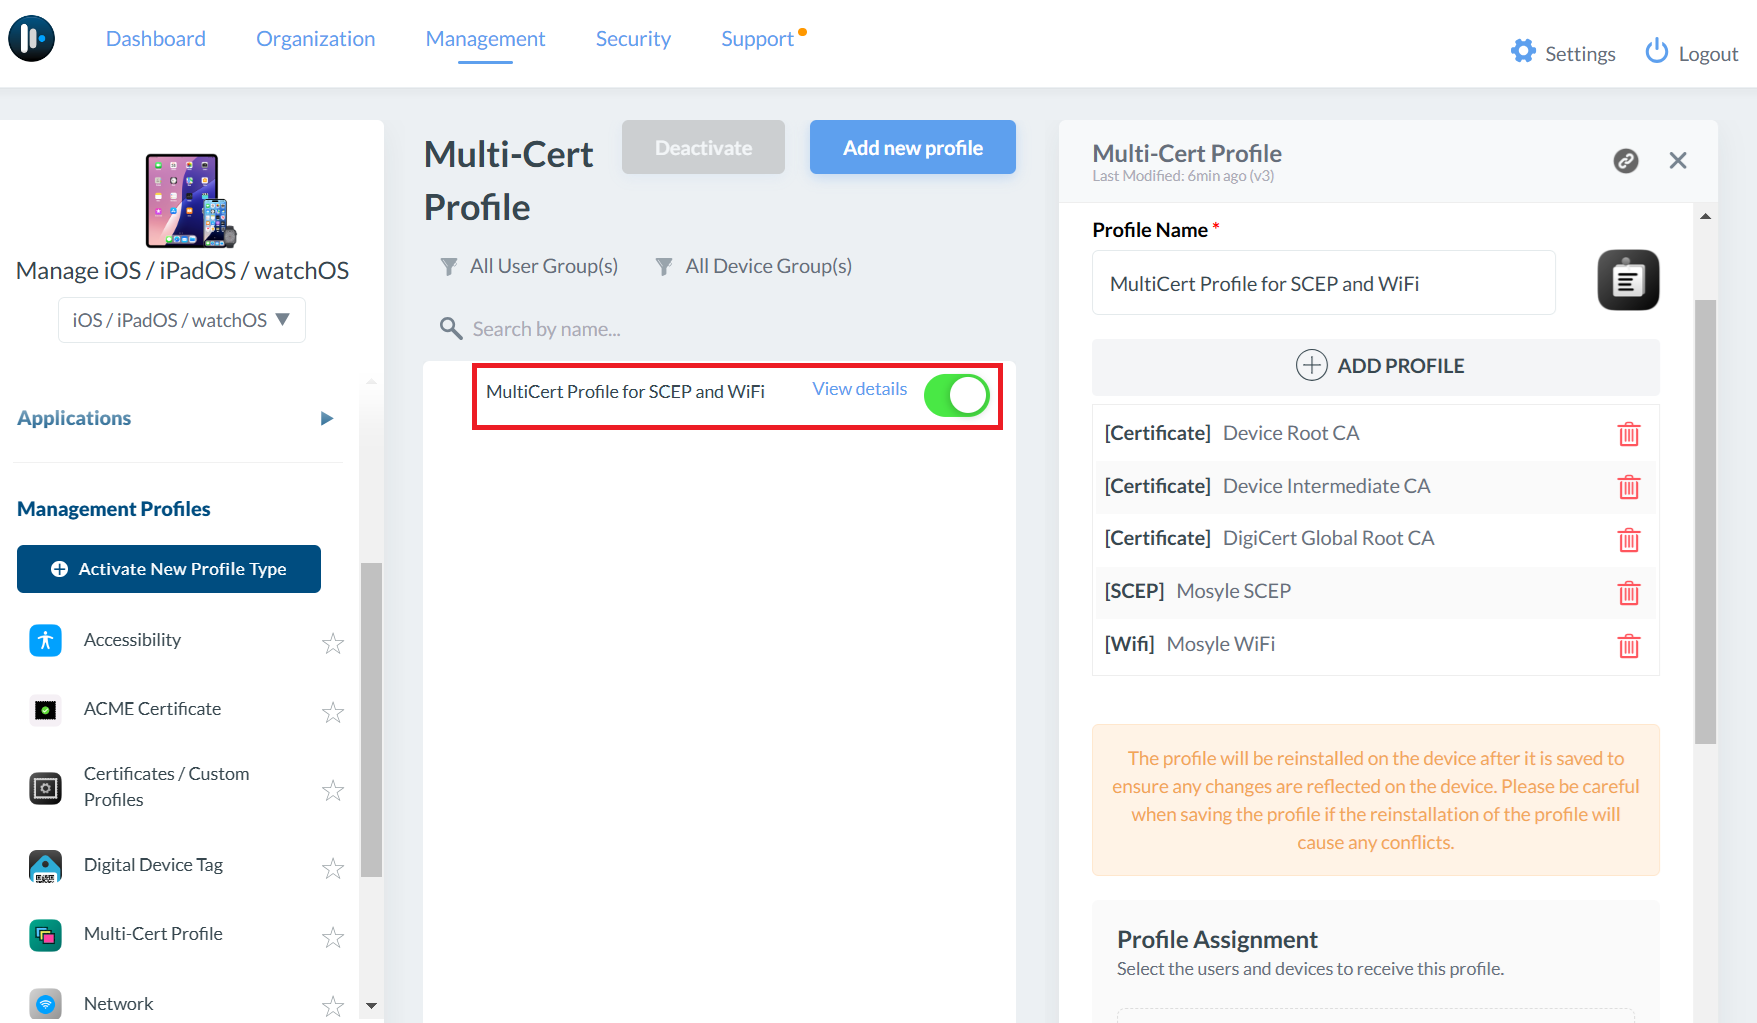Click the Certificates / Custom Profiles icon
Image resolution: width=1757 pixels, height=1023 pixels.
[45, 788]
